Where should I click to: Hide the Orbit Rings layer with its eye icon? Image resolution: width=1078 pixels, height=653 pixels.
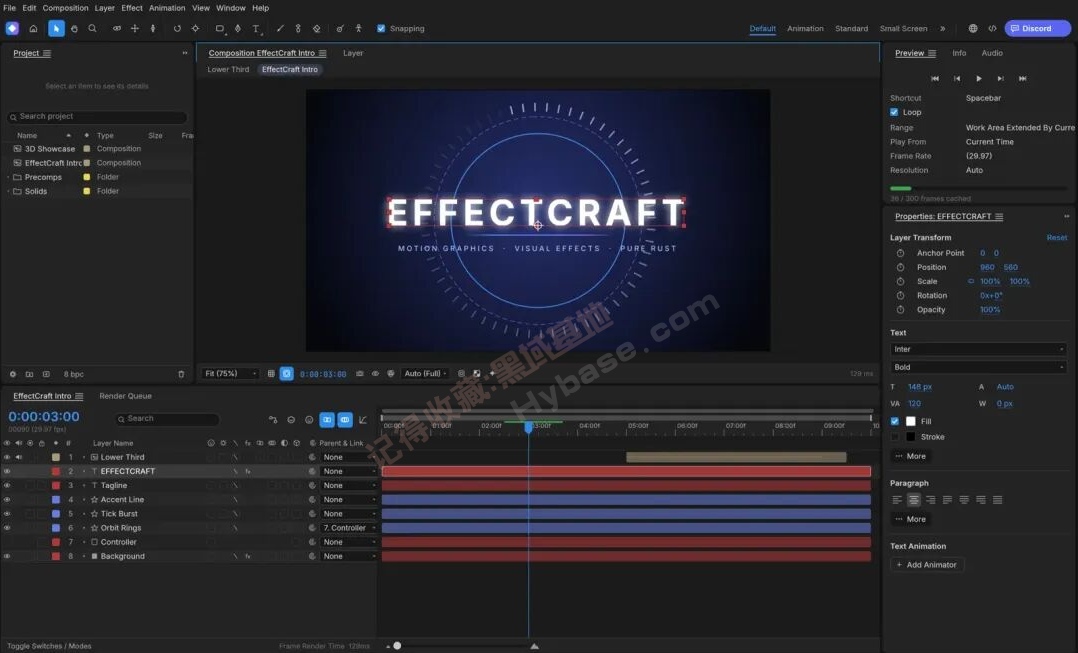pos(7,528)
